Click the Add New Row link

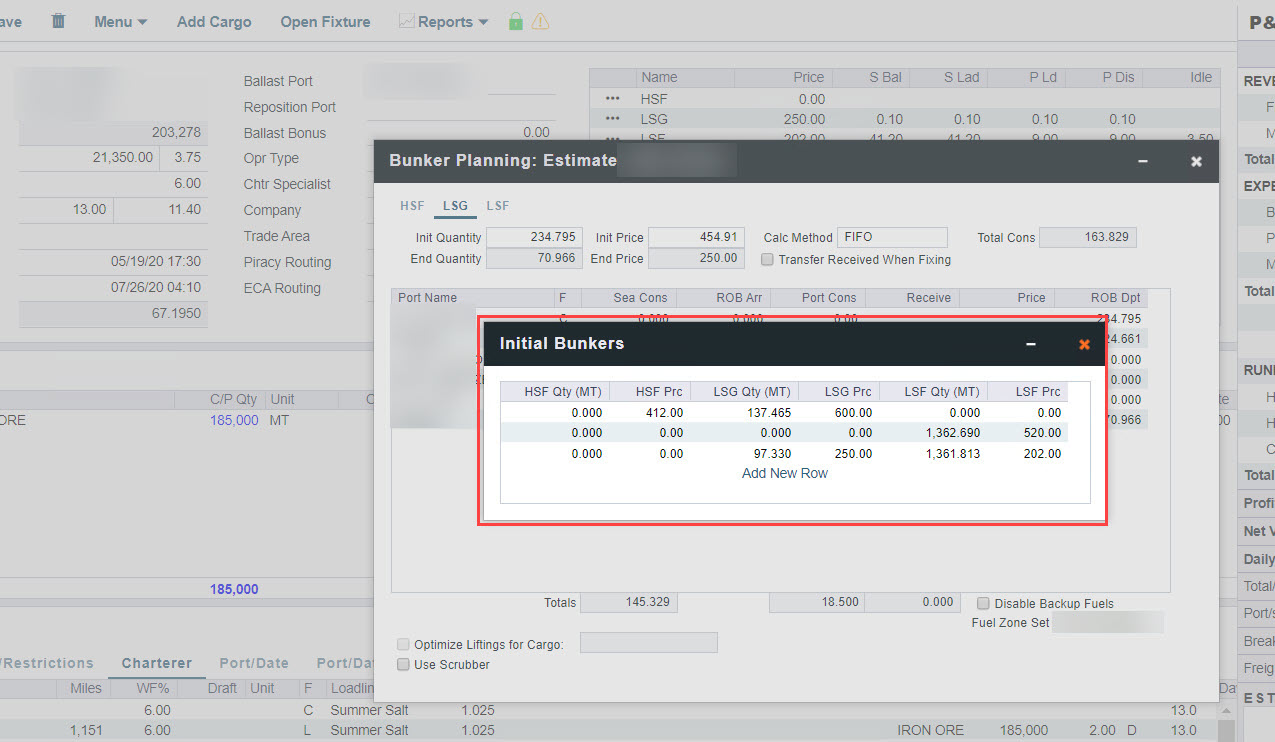pos(784,473)
